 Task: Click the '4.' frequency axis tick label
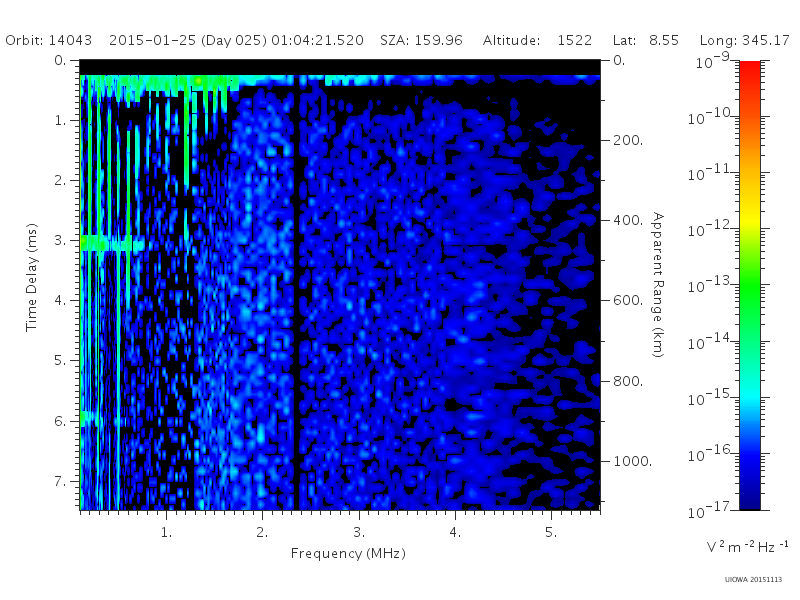pos(455,532)
